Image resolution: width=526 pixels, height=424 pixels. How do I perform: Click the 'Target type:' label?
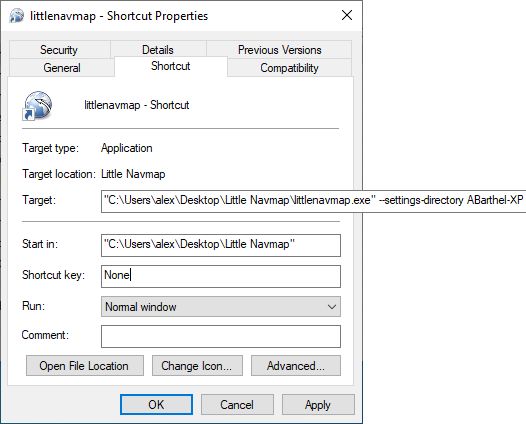50,148
